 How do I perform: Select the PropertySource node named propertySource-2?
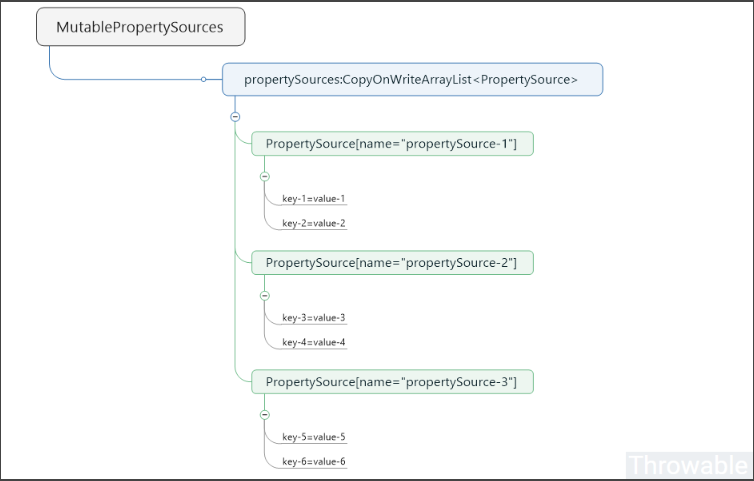click(391, 262)
